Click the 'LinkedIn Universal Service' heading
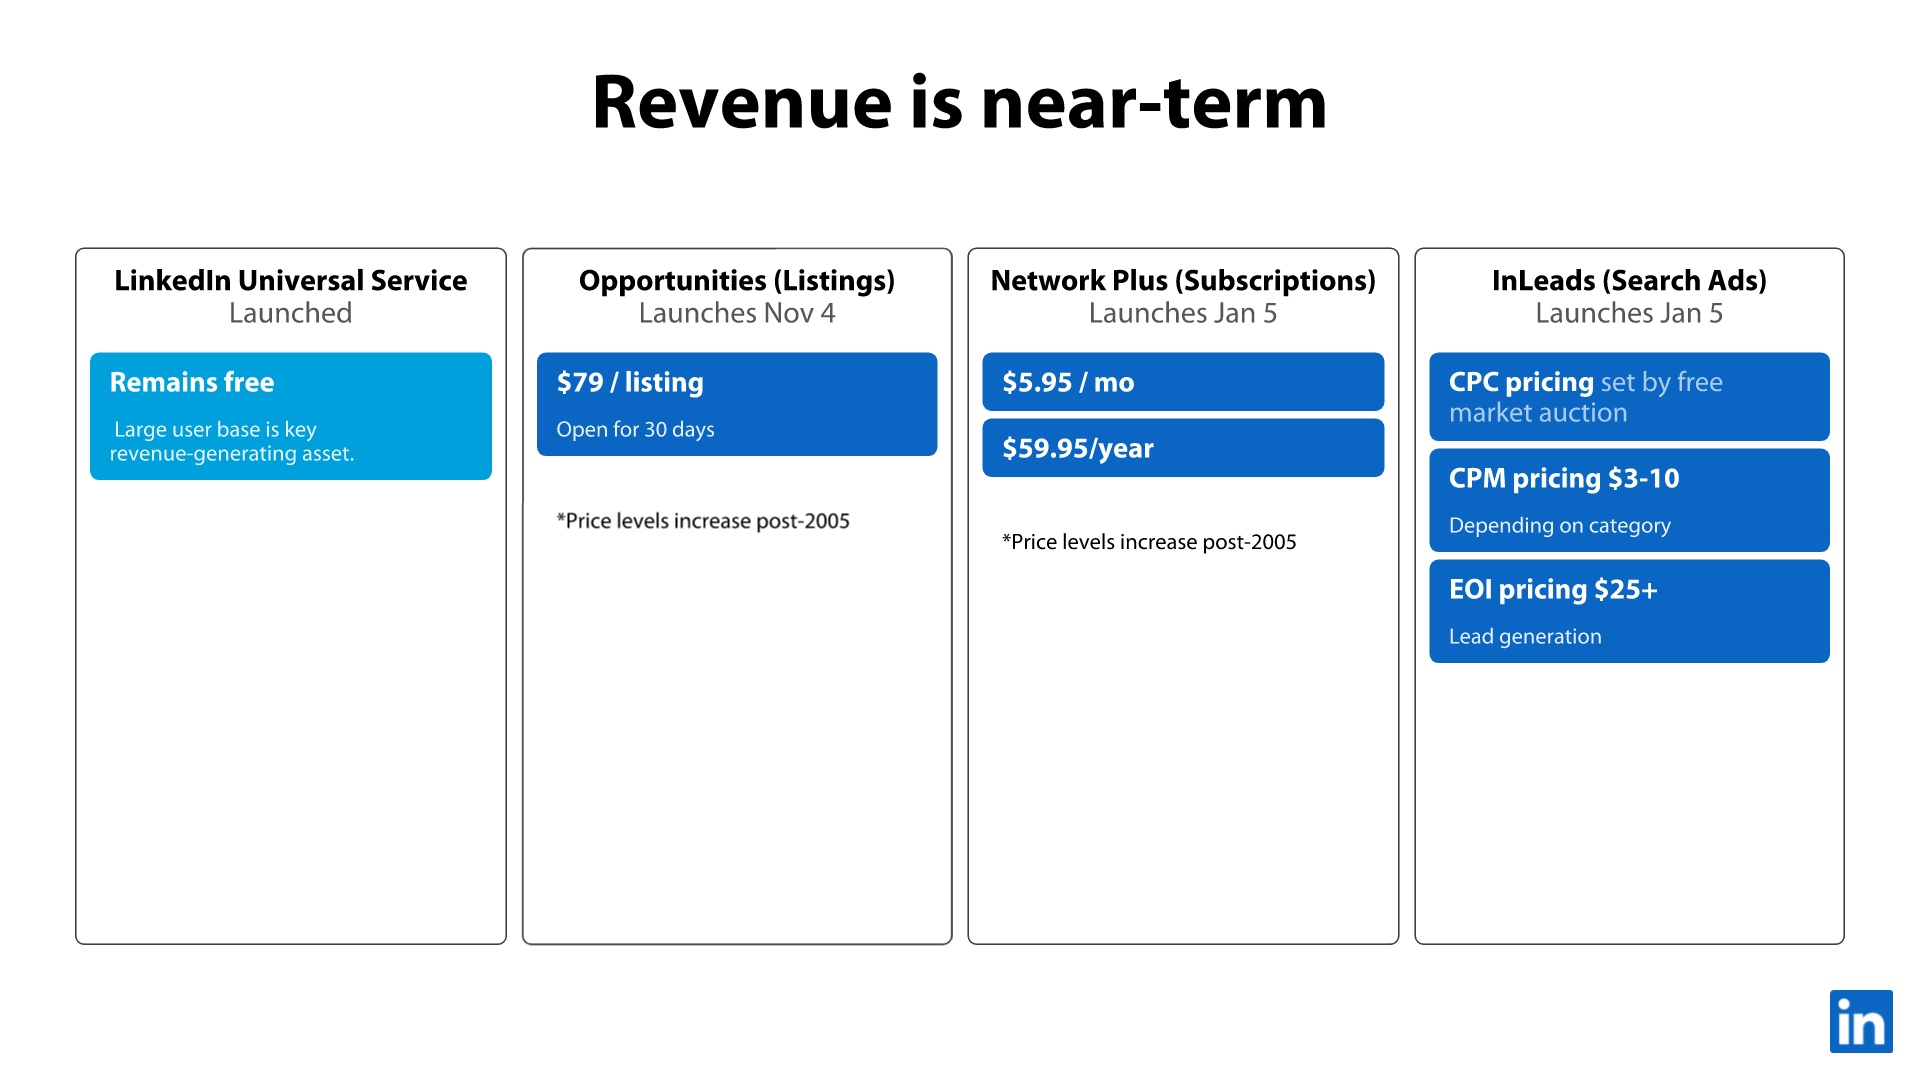This screenshot has height=1080, width=1920. 290,281
